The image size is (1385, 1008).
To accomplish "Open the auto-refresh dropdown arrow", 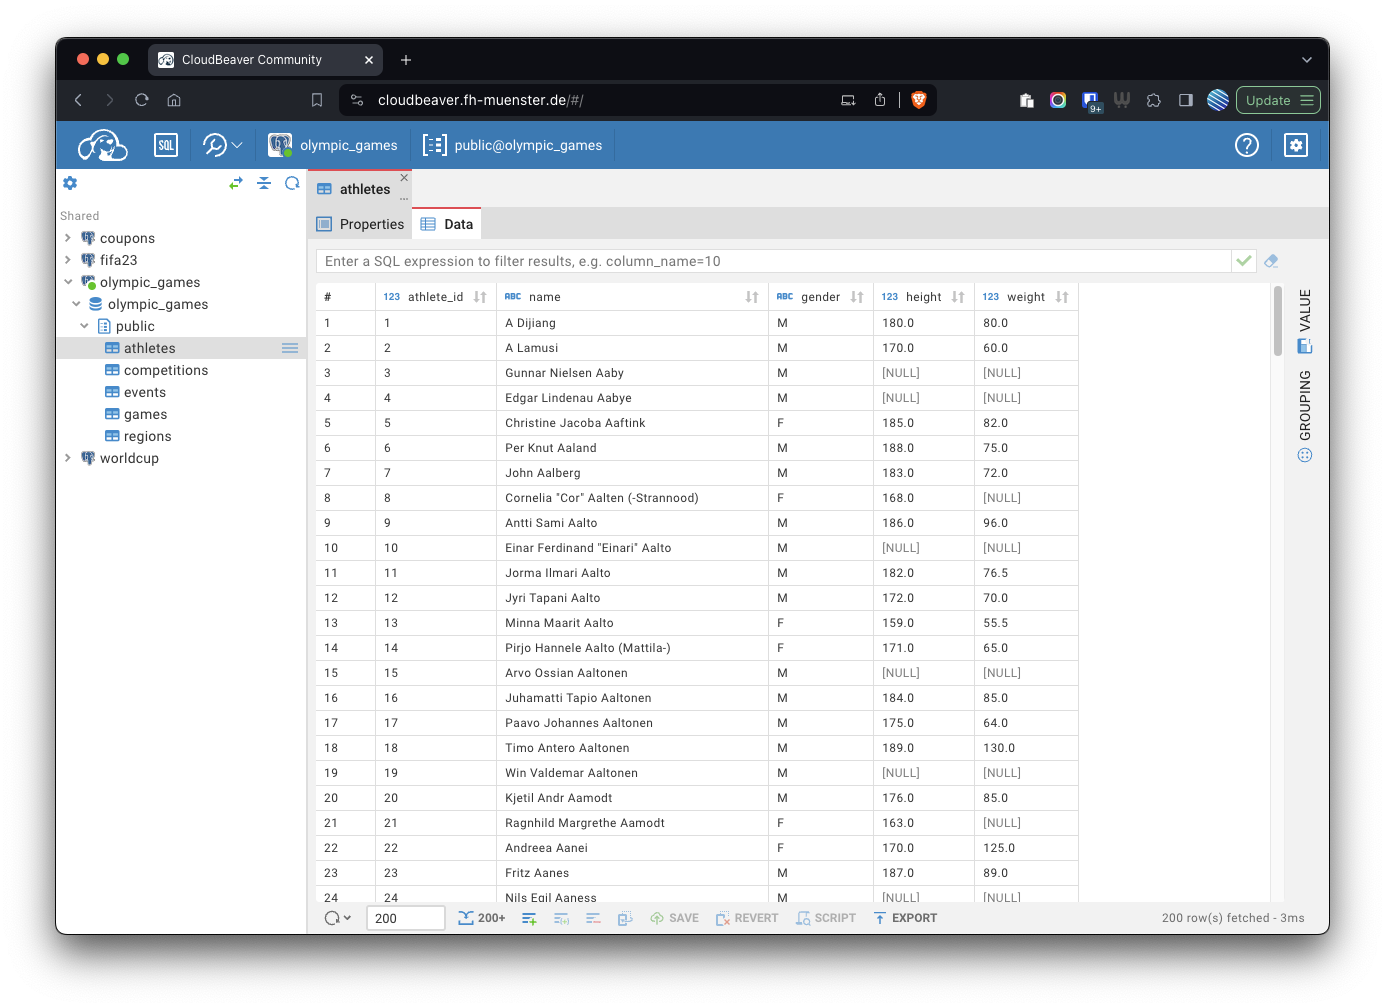I will pos(347,918).
